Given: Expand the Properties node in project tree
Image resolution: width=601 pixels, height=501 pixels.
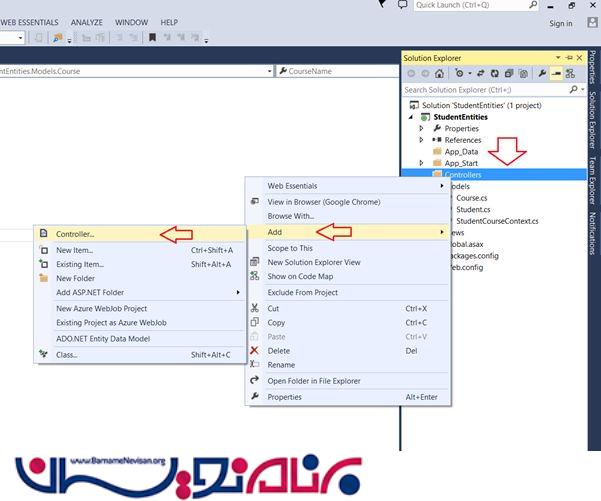Looking at the screenshot, I should [x=421, y=129].
